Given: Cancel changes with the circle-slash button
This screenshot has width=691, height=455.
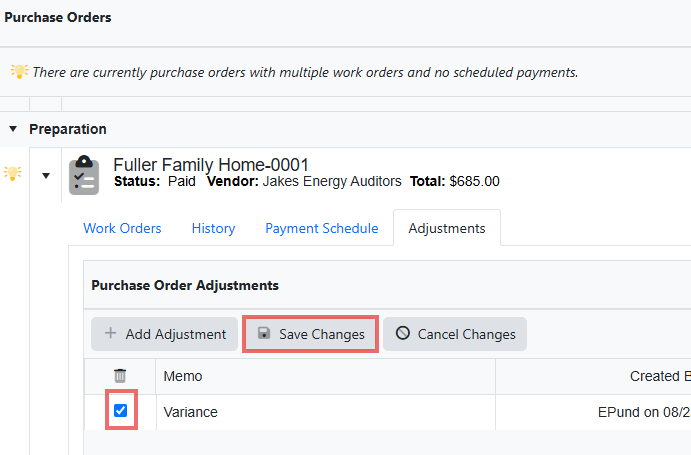Looking at the screenshot, I should [x=455, y=334].
